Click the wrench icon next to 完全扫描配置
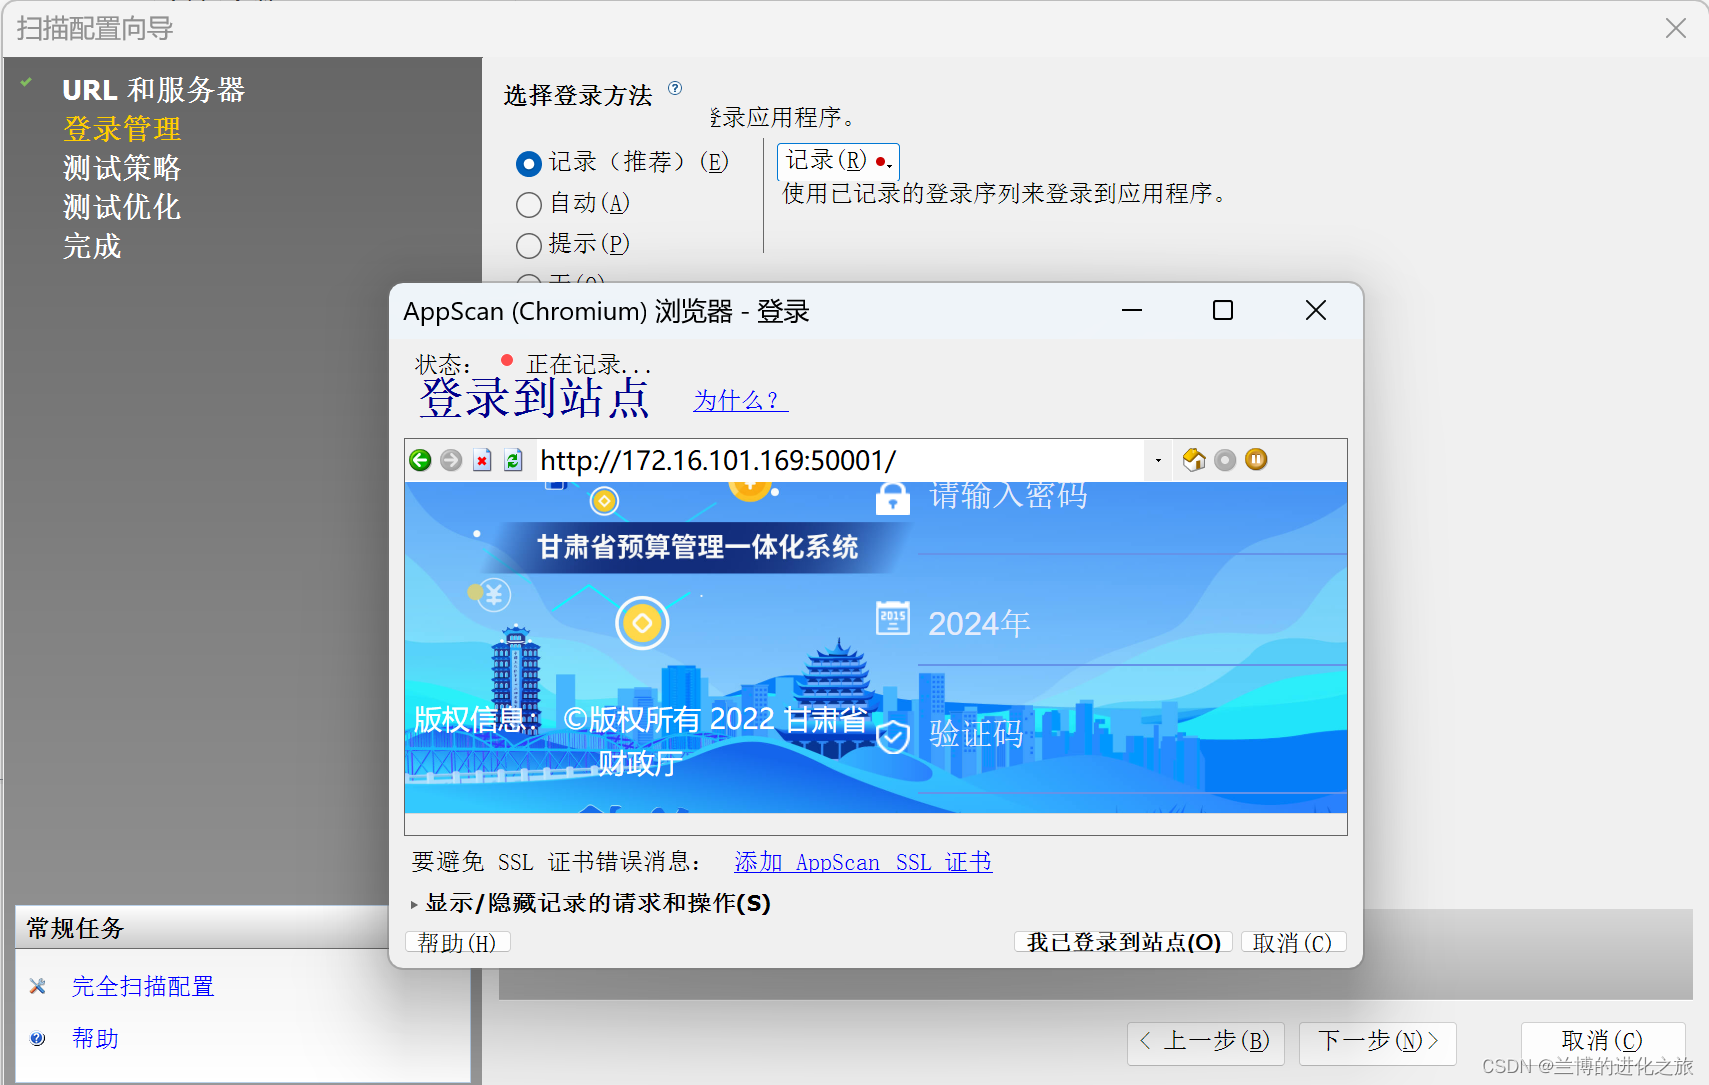 [37, 986]
